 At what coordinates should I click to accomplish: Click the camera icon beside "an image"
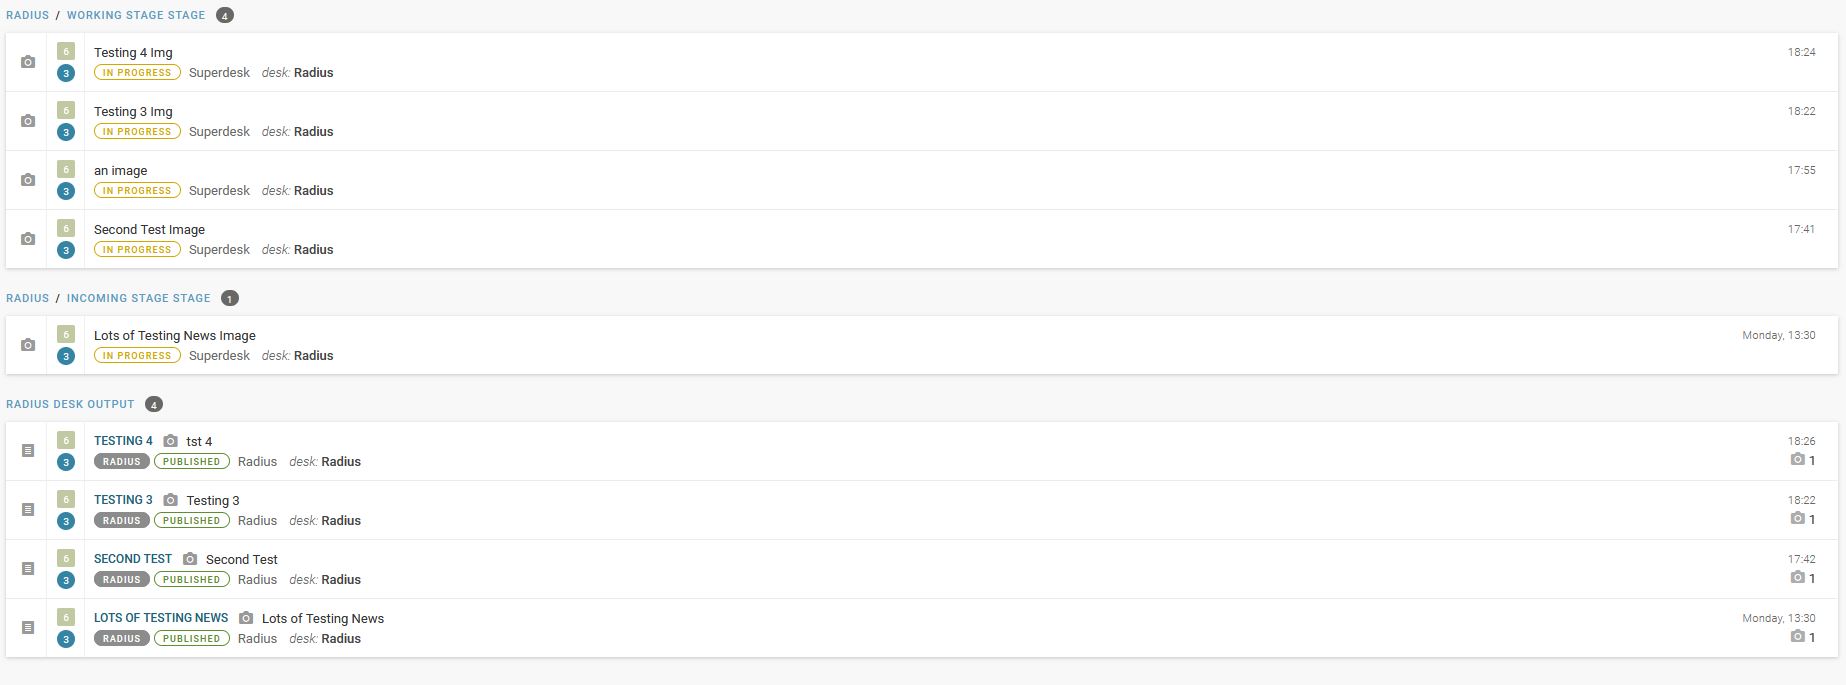point(26,179)
